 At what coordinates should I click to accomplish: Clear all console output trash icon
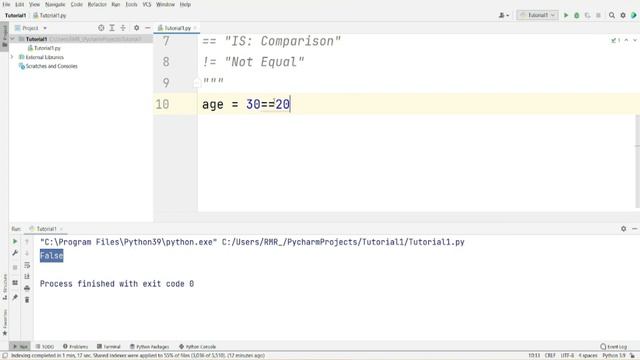click(27, 300)
